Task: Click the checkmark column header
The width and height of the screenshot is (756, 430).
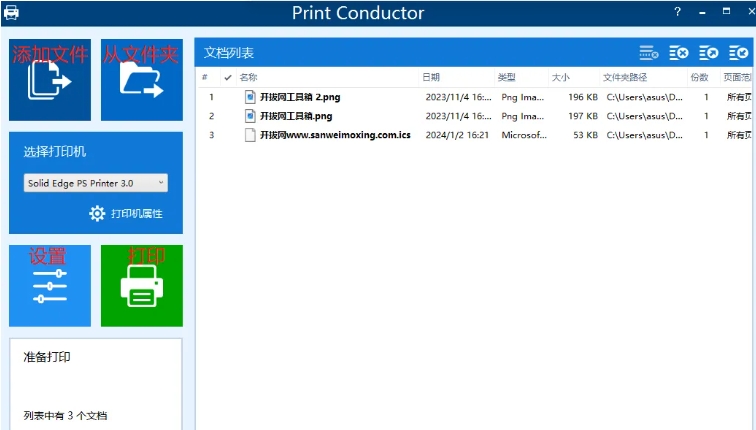Action: click(x=228, y=77)
